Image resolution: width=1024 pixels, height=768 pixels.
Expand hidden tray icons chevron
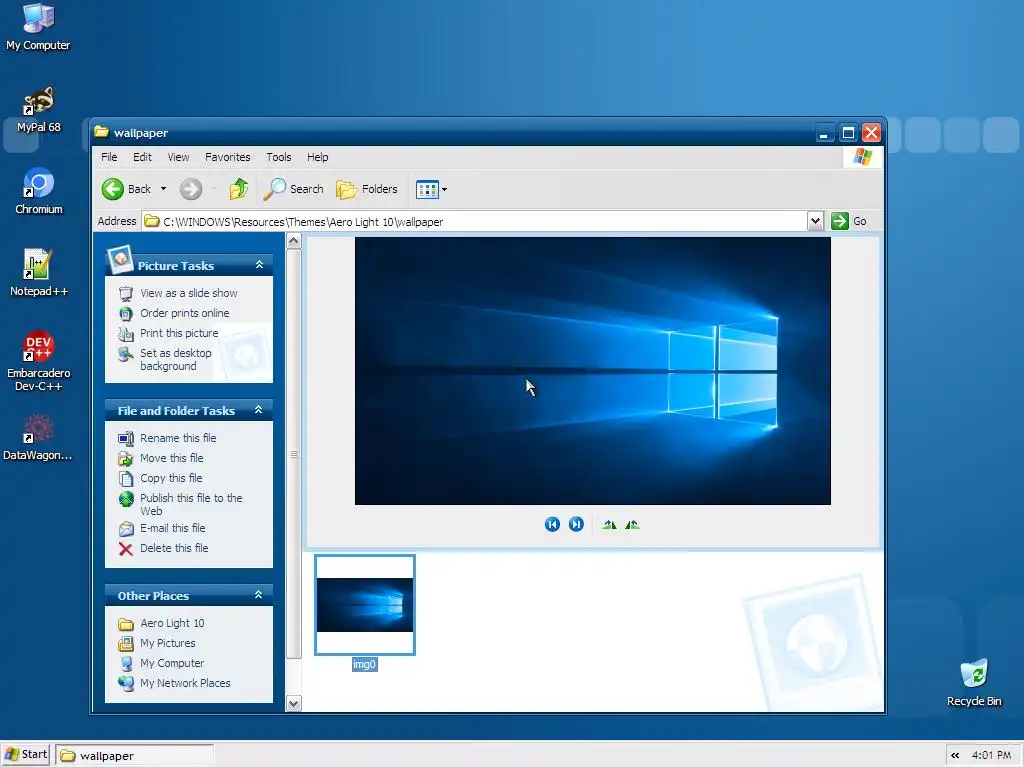click(955, 756)
